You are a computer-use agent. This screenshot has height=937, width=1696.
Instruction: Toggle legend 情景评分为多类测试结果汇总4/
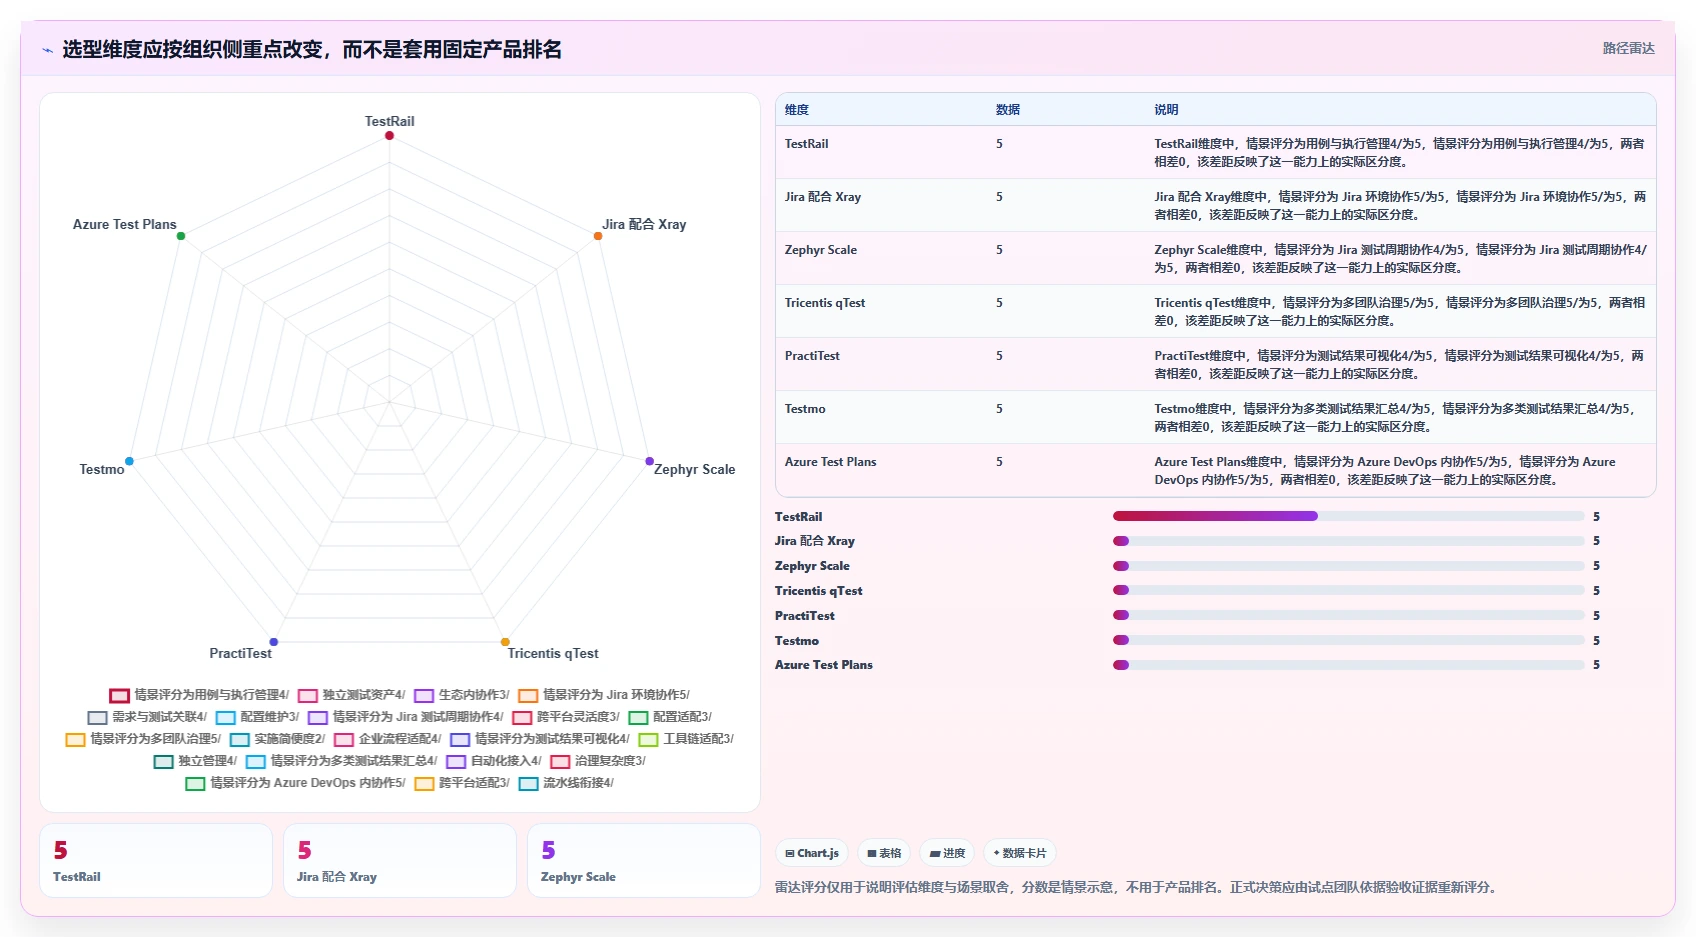[x=341, y=761]
